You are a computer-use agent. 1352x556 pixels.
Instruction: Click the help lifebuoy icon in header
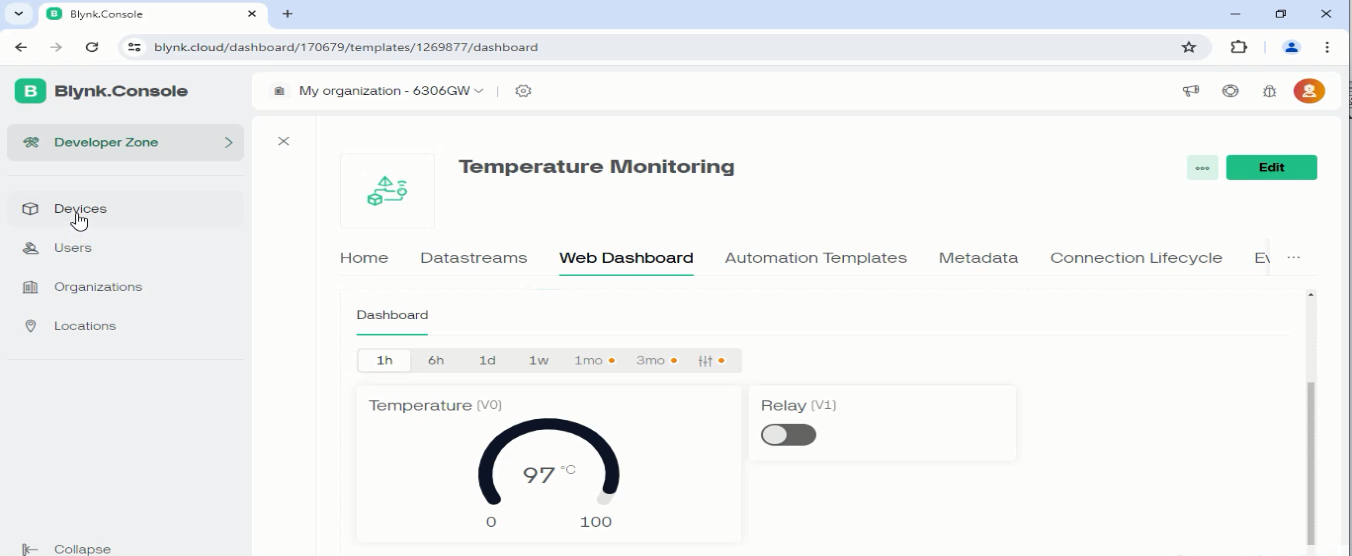[1230, 91]
